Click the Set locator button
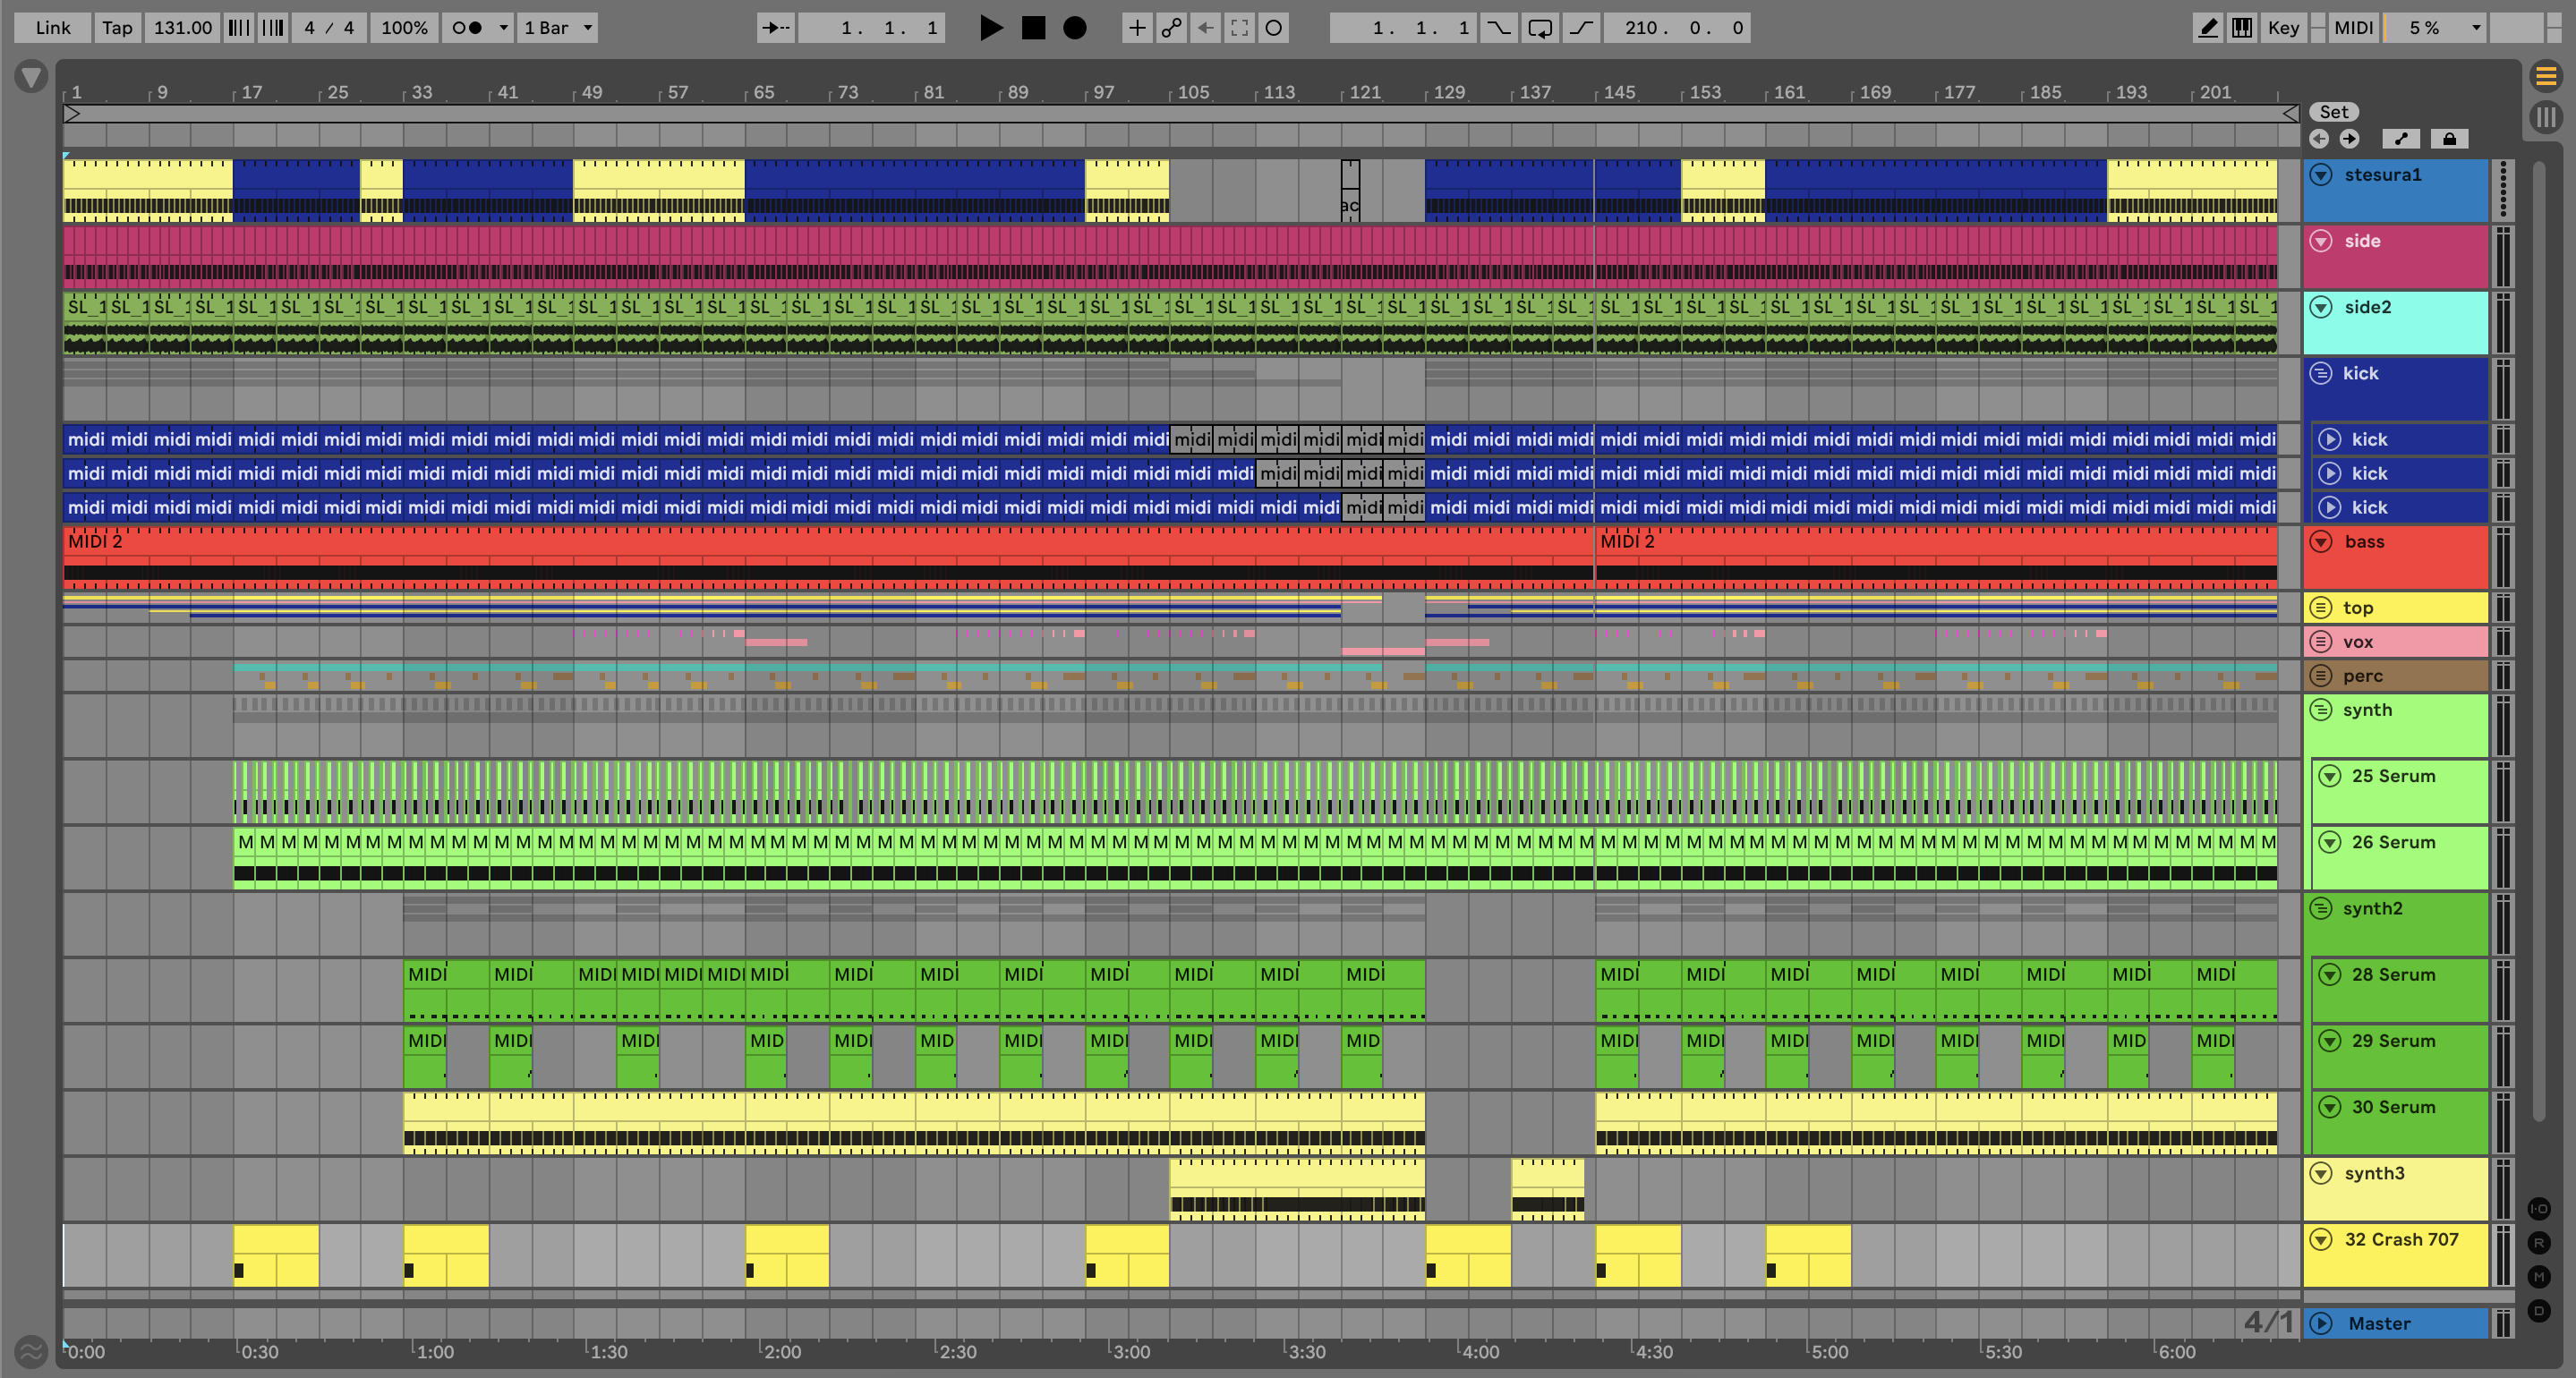The image size is (2576, 1378). tap(2333, 112)
